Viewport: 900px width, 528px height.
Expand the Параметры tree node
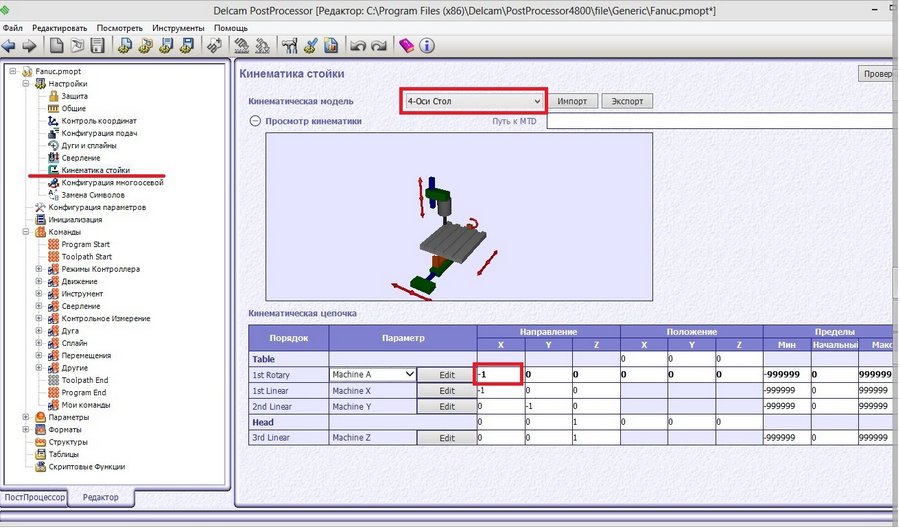(x=26, y=417)
